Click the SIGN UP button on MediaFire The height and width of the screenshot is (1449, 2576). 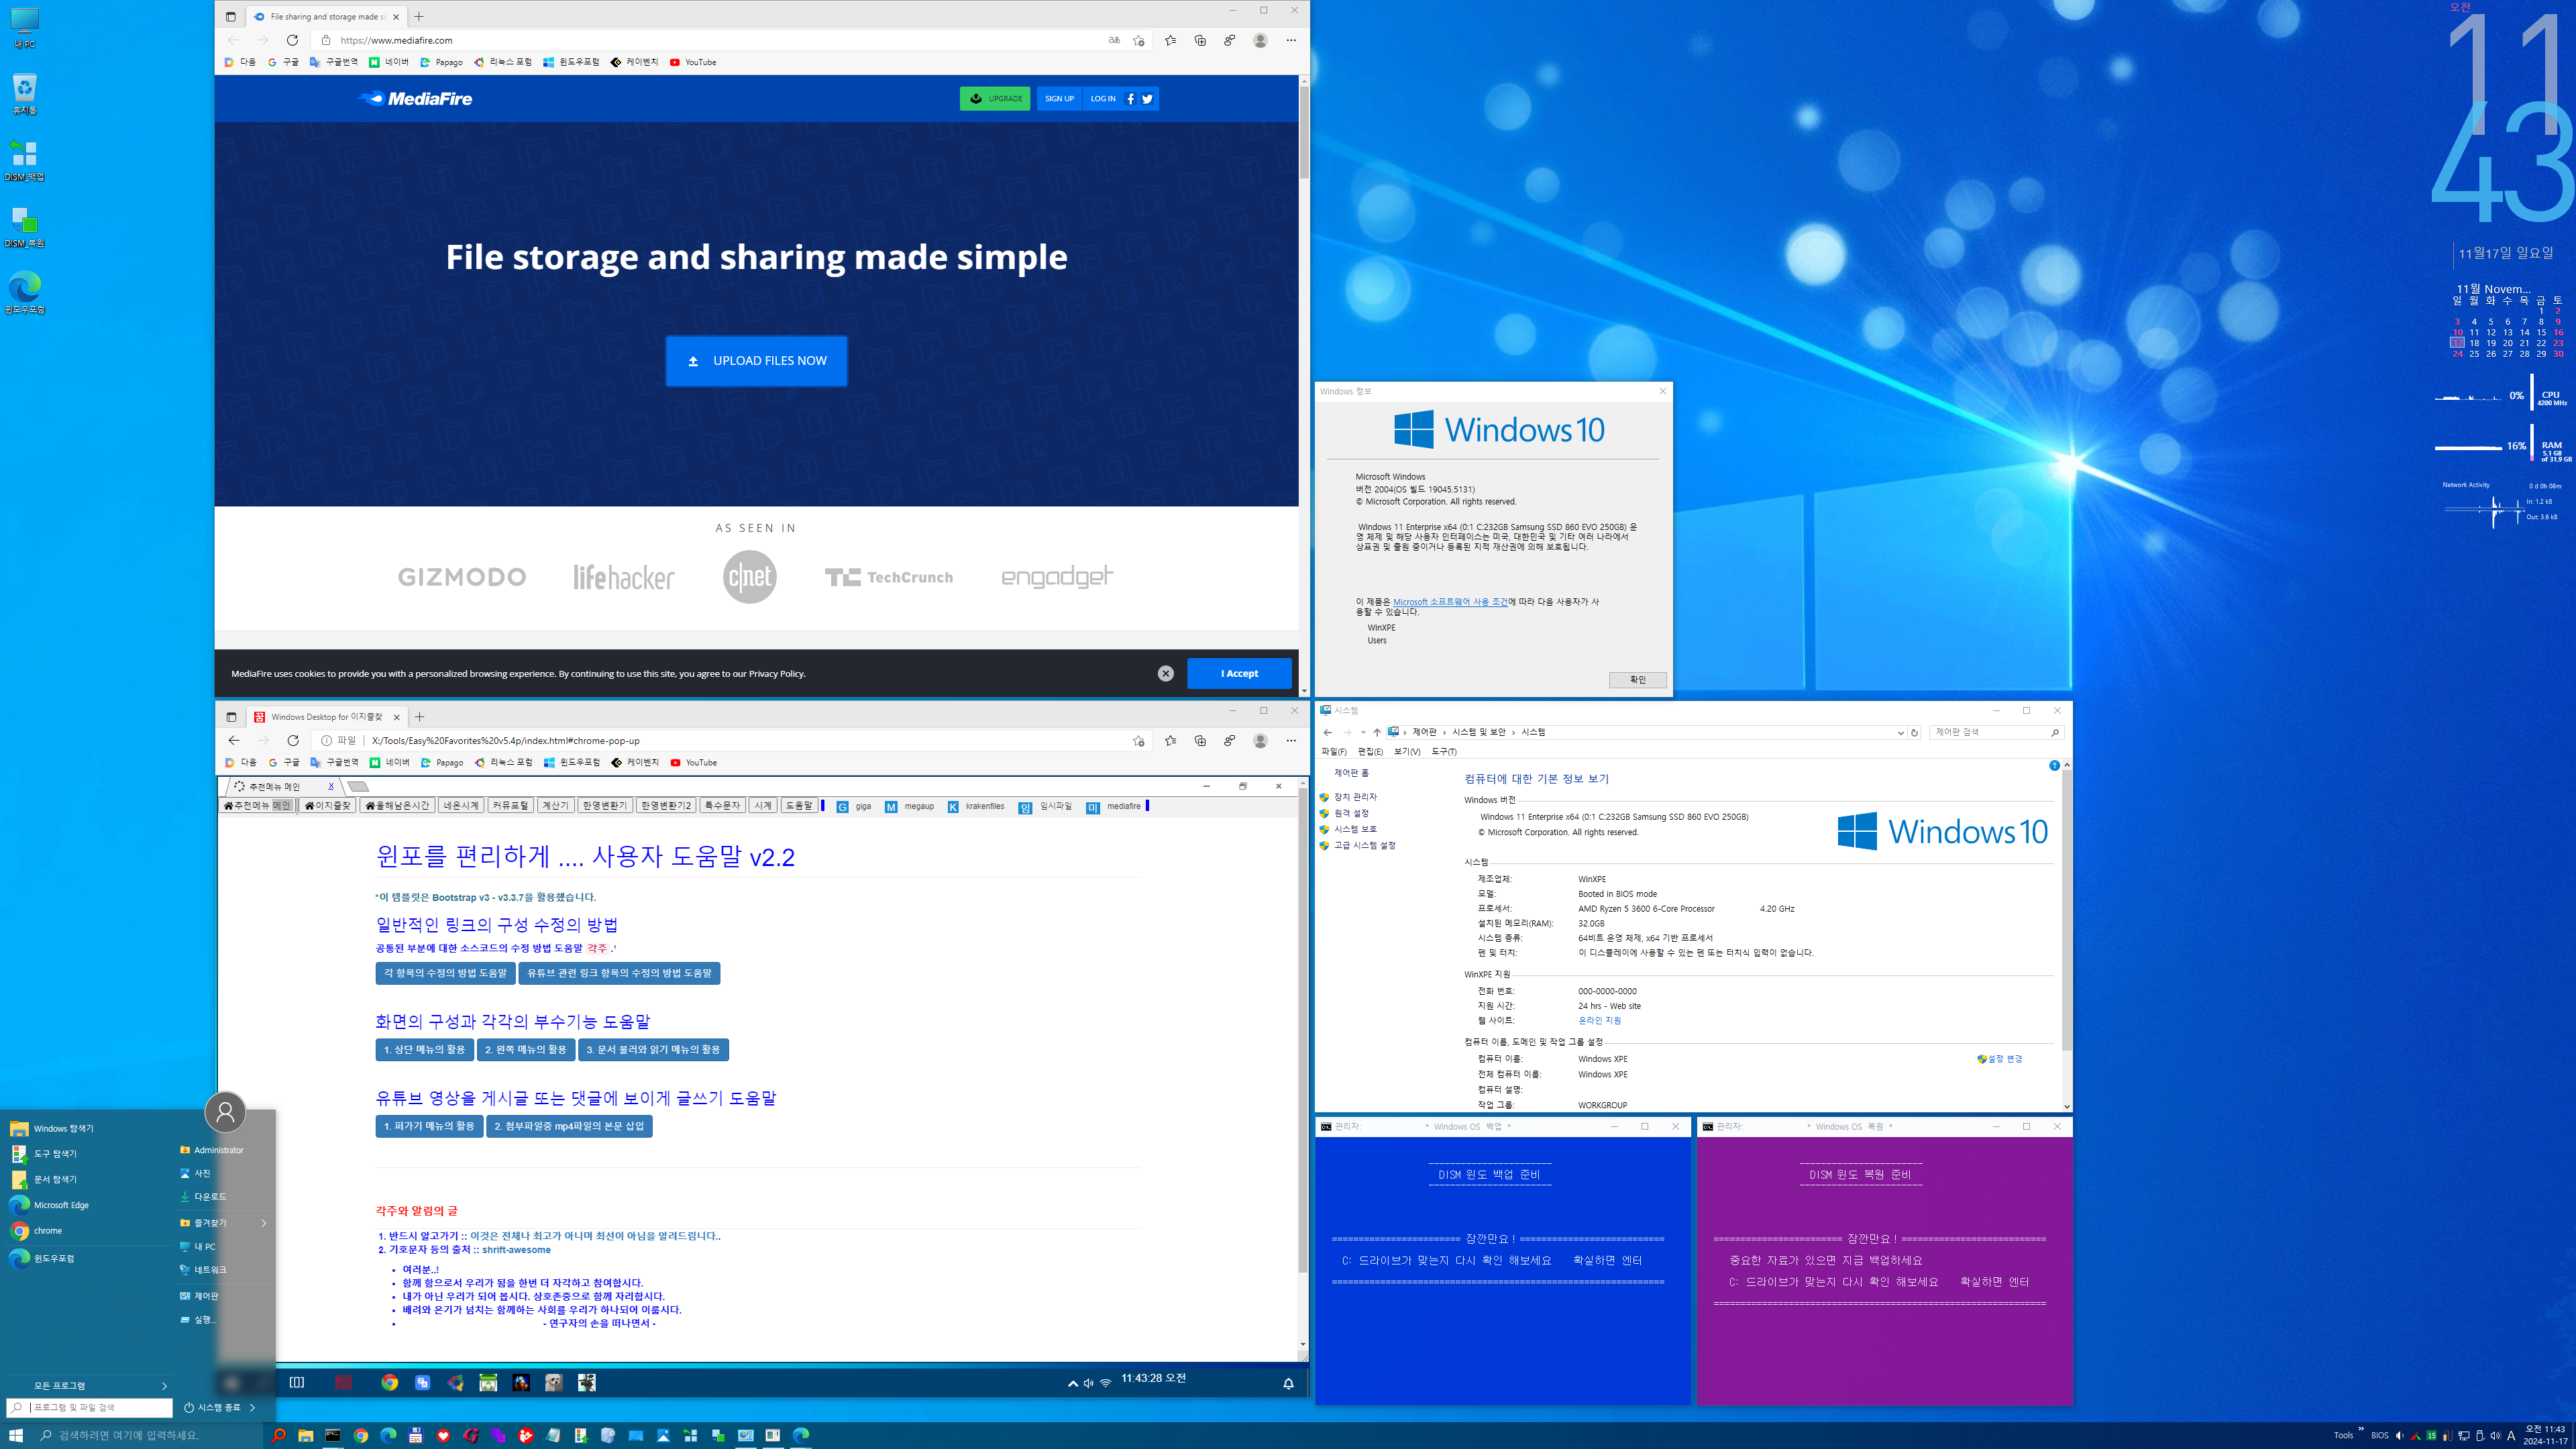[x=1059, y=98]
